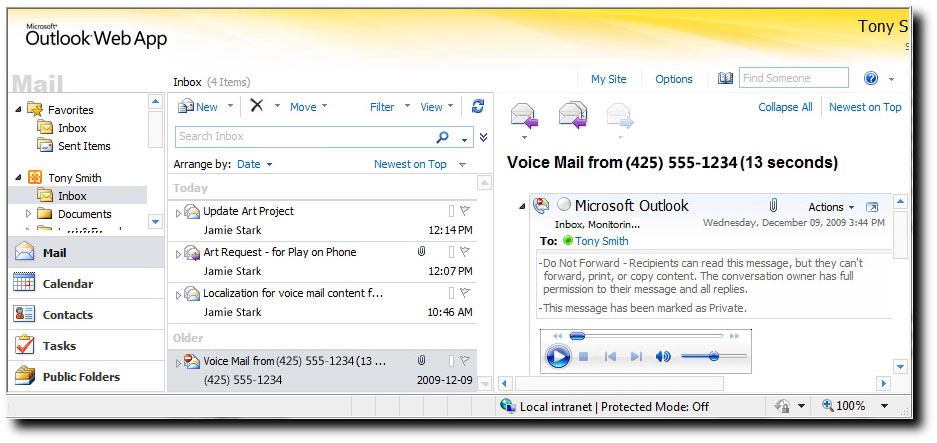Click the New message icon
Image resolution: width=937 pixels, height=443 pixels.
186,106
